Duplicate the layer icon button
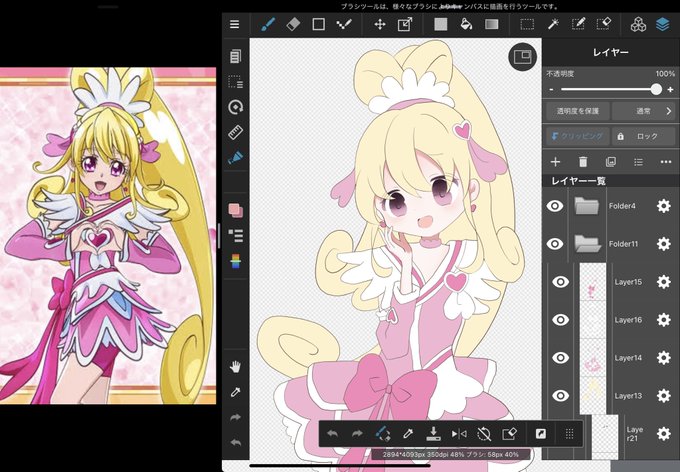 [x=611, y=162]
